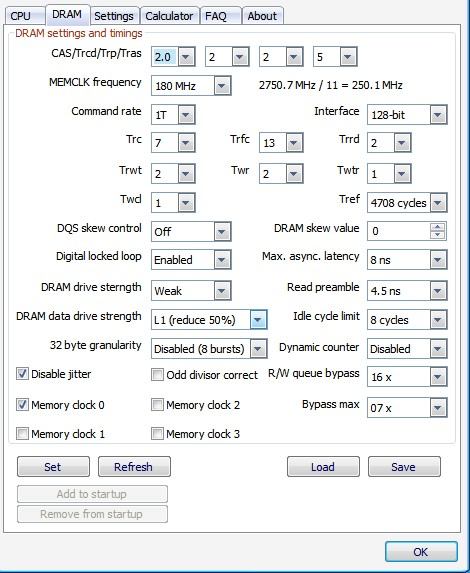Screen dimensions: 470x573
Task: Open the Trrd dropdown
Action: coord(389,143)
